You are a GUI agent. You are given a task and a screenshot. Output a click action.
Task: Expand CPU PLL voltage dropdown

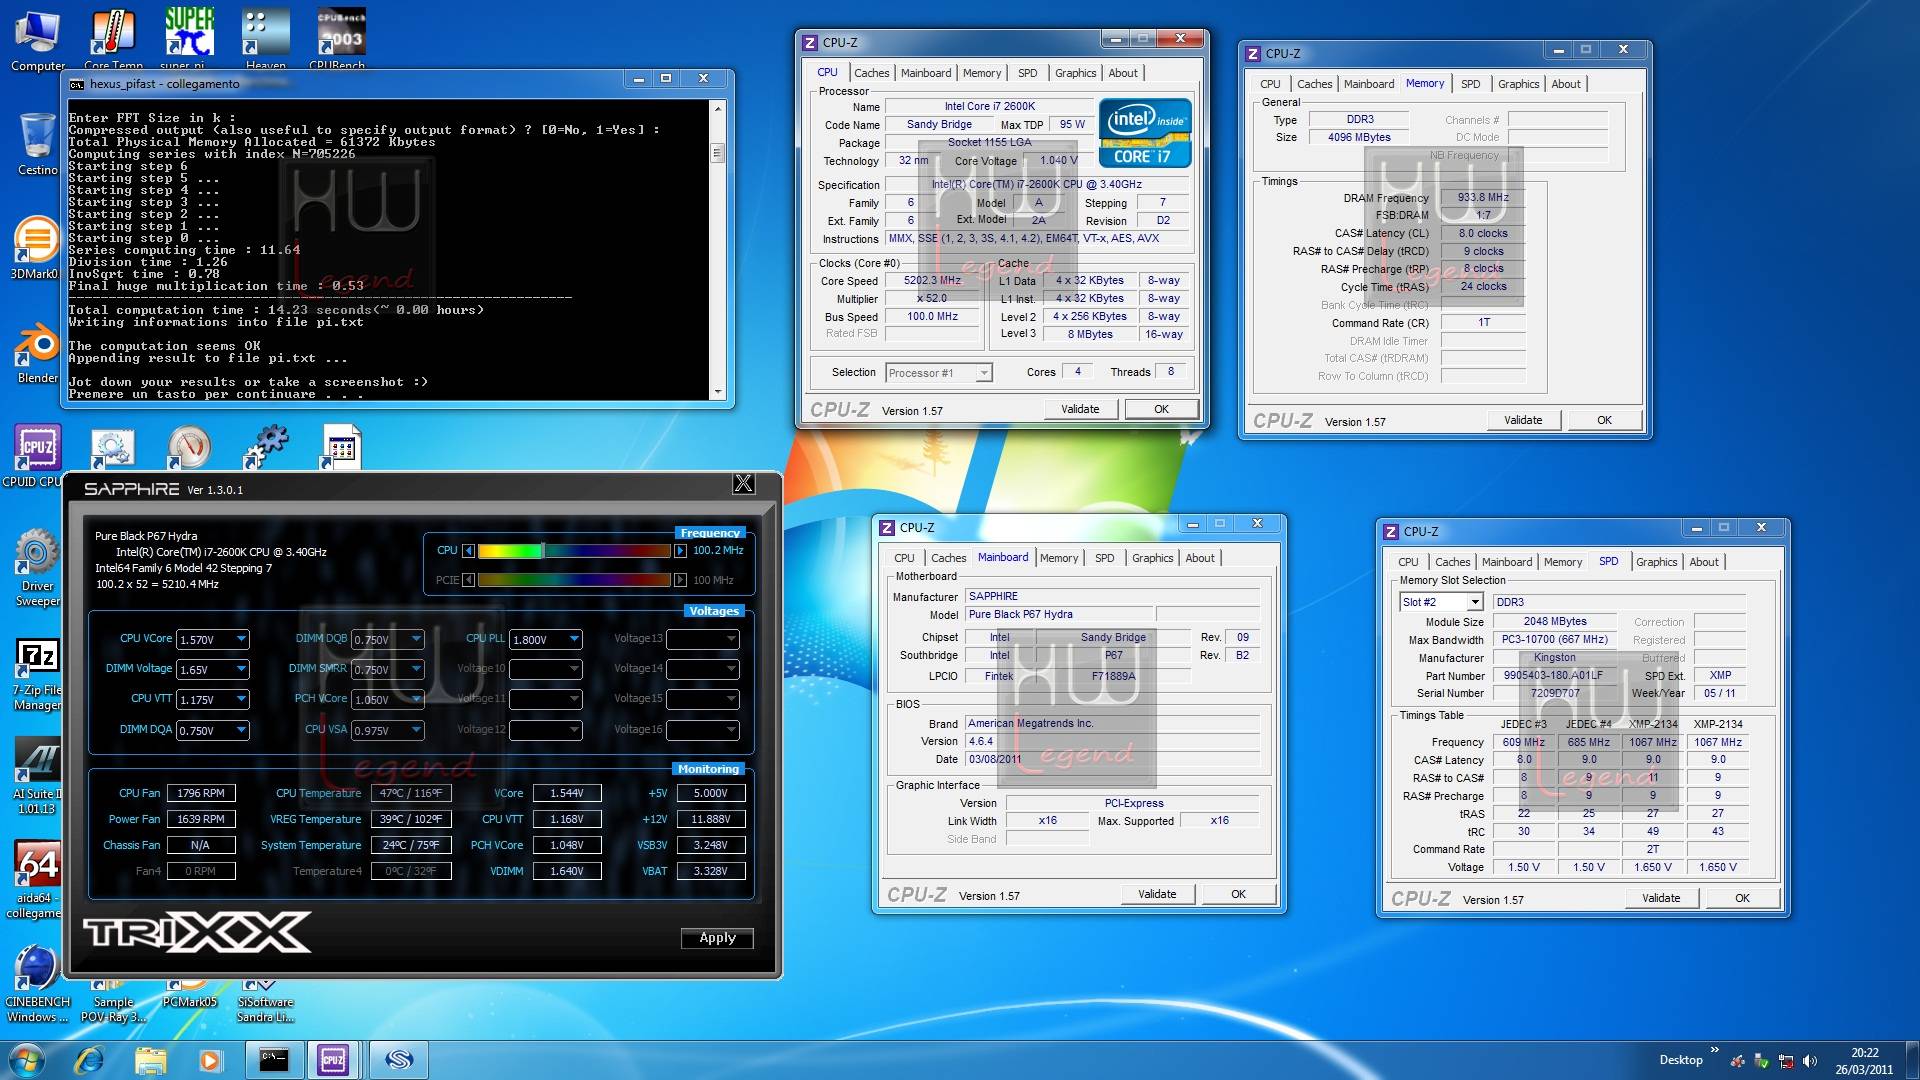click(x=574, y=640)
